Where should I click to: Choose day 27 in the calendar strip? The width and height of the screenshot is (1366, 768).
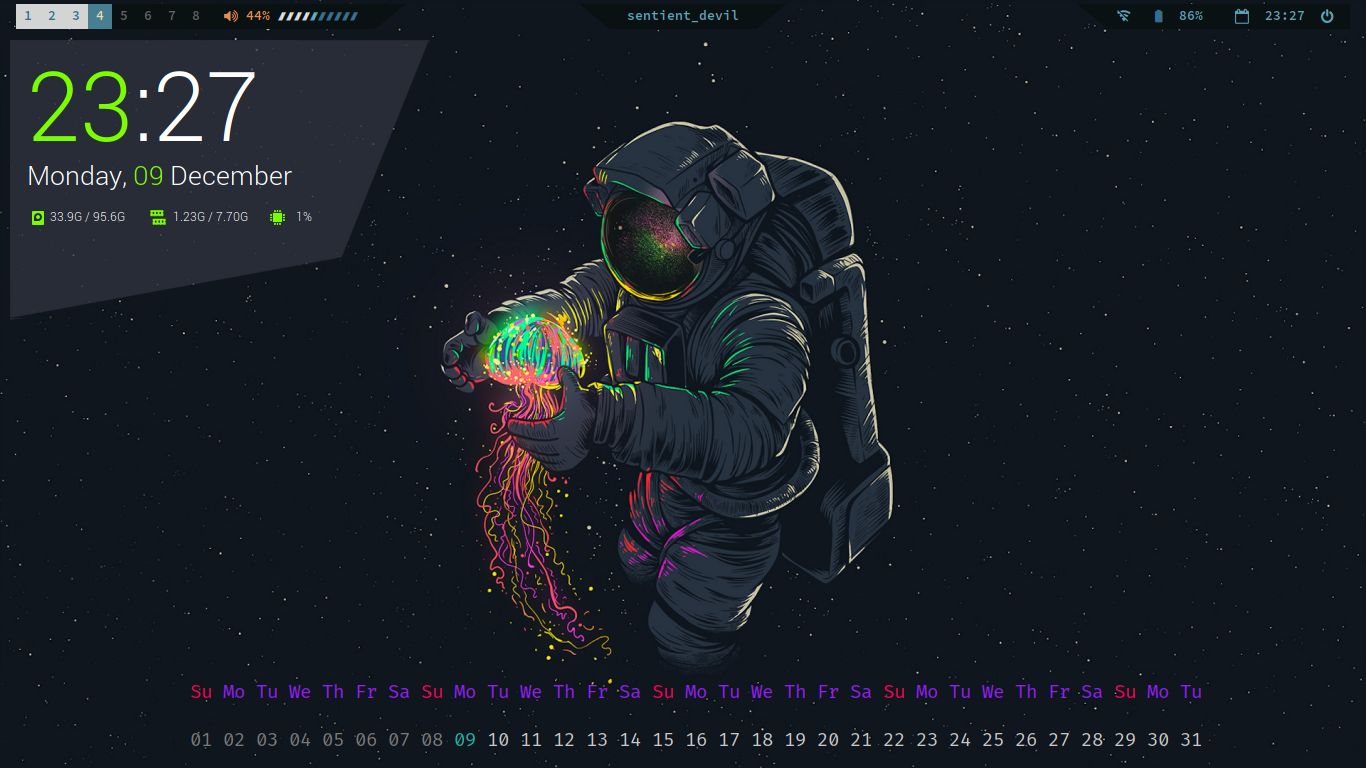tap(1059, 740)
